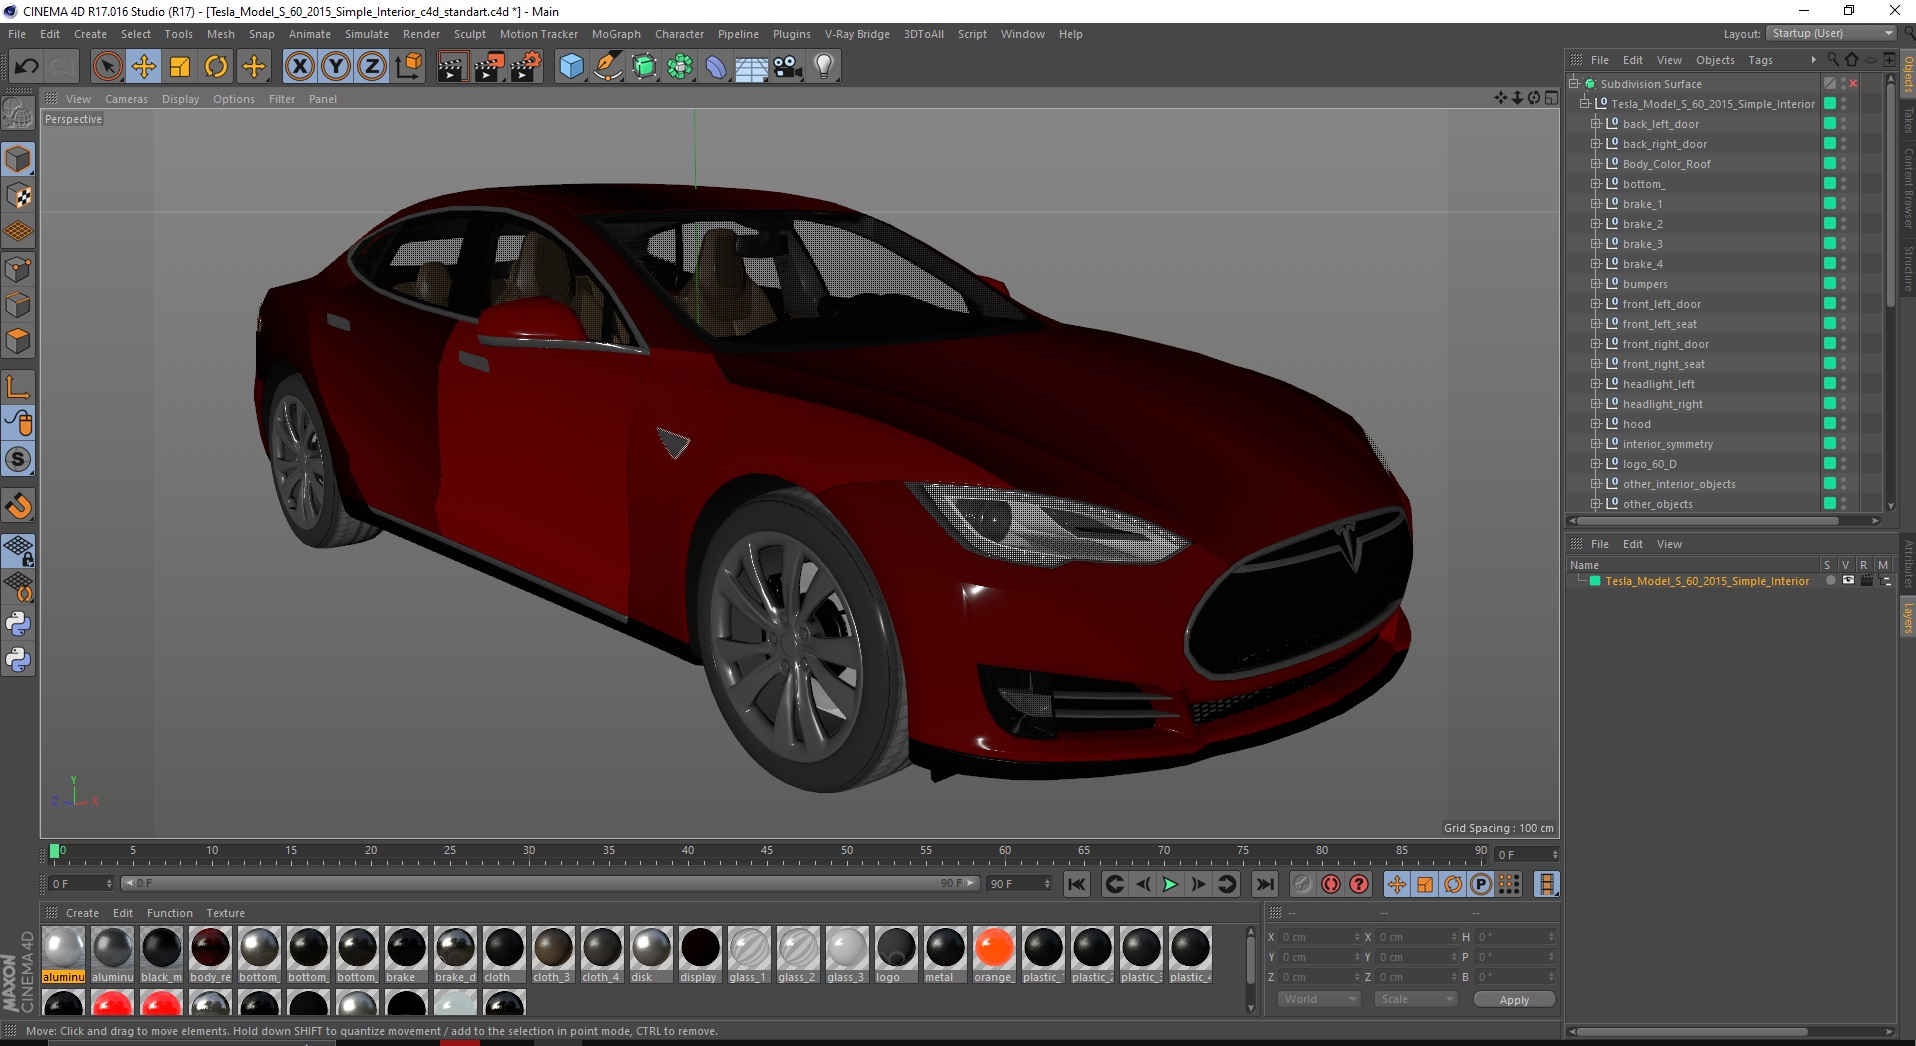This screenshot has height=1046, width=1916.
Task: Select the Live Selection tool
Action: pos(108,67)
